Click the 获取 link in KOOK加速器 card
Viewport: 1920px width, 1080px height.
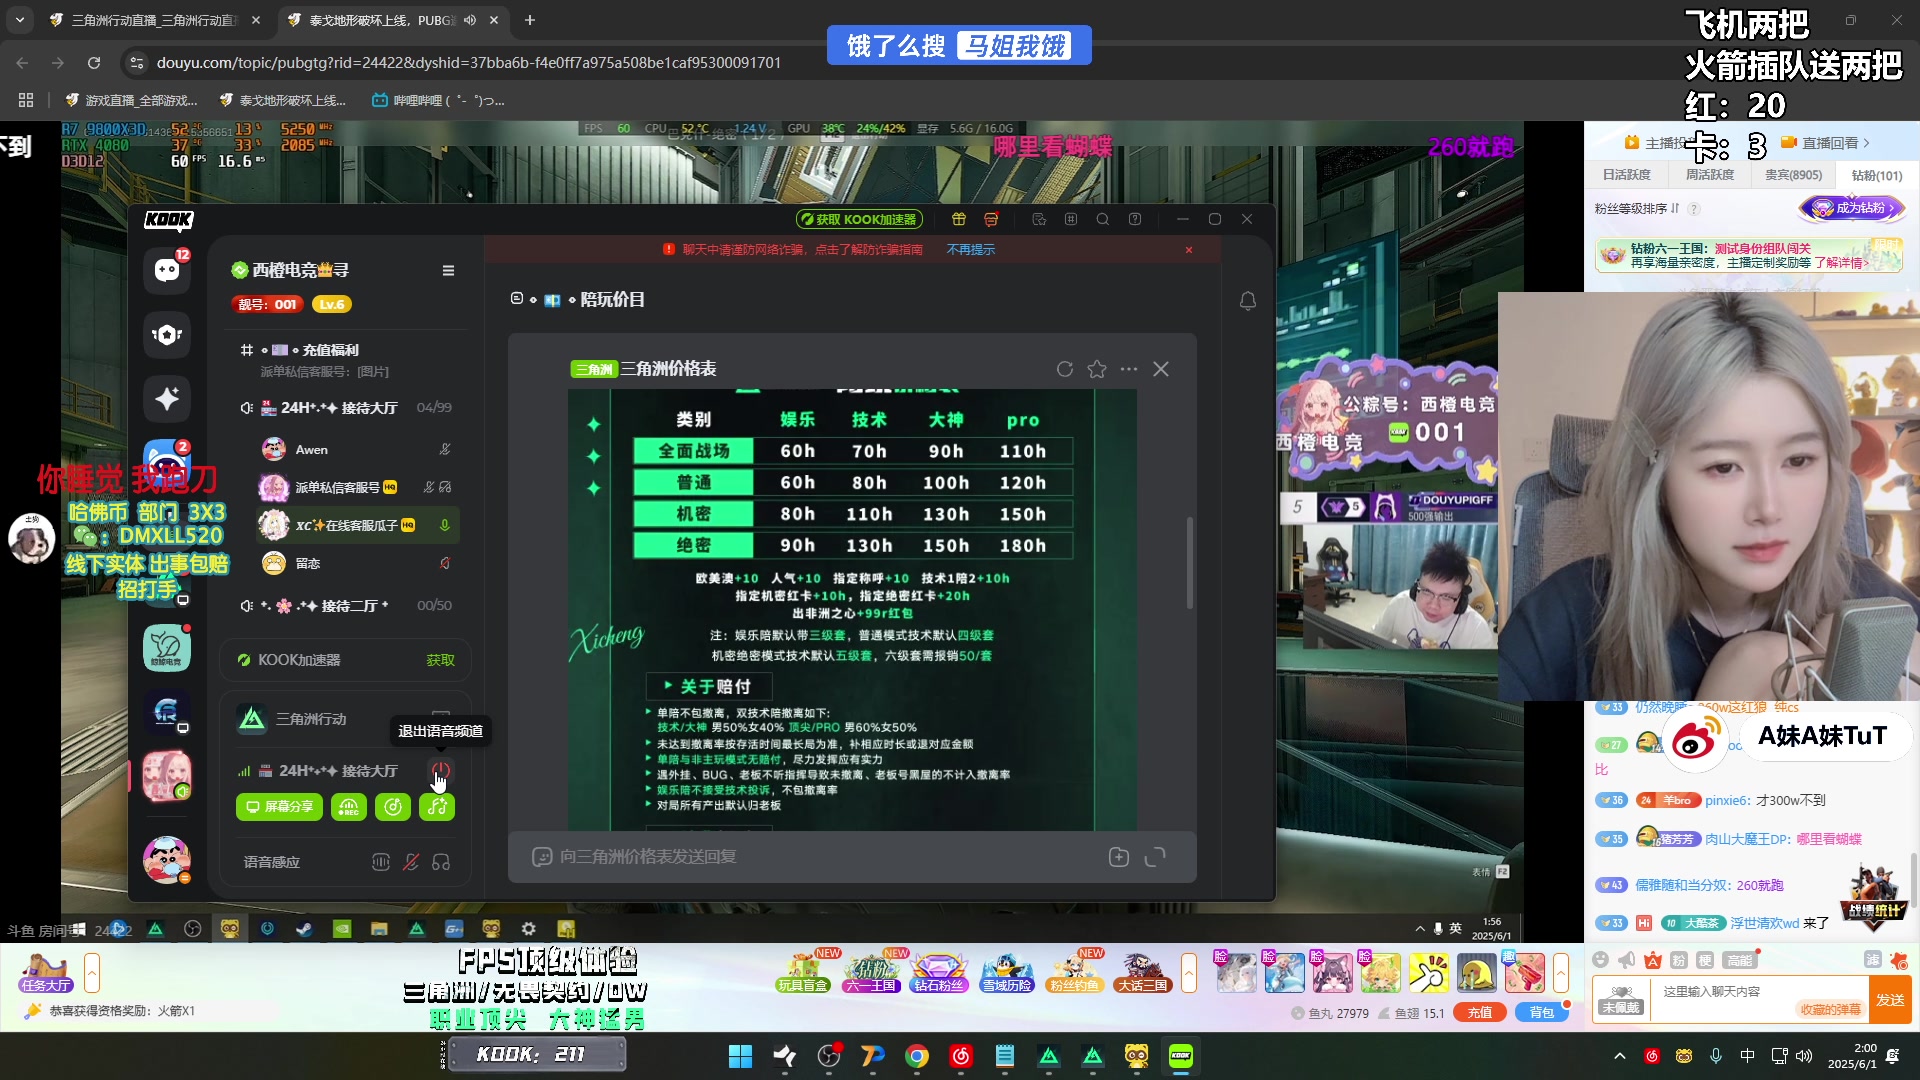click(x=440, y=660)
